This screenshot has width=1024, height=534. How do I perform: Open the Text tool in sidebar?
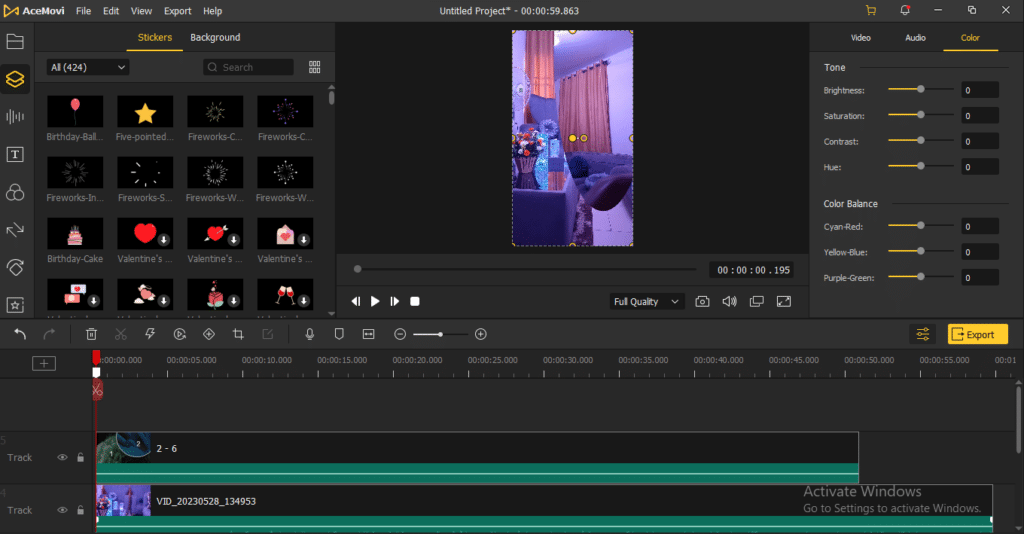(x=15, y=154)
